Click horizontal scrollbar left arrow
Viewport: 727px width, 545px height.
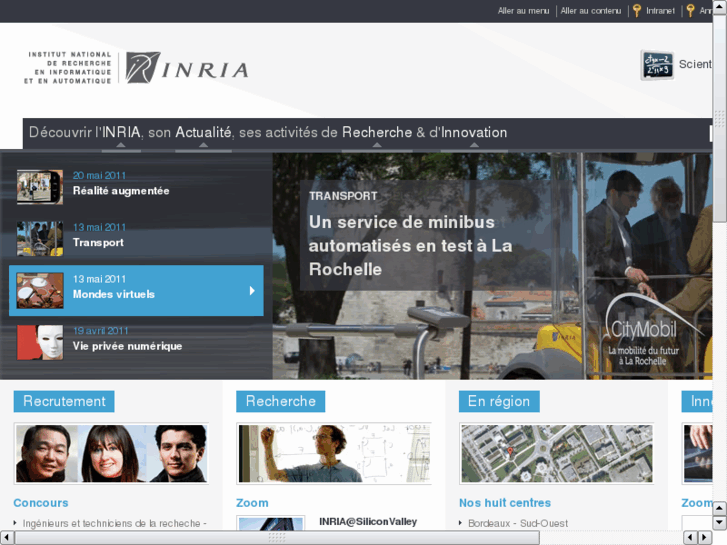click(x=6, y=537)
